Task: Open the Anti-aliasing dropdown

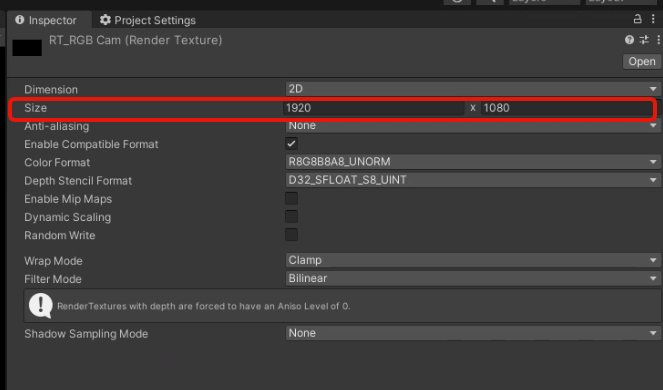Action: [473, 126]
